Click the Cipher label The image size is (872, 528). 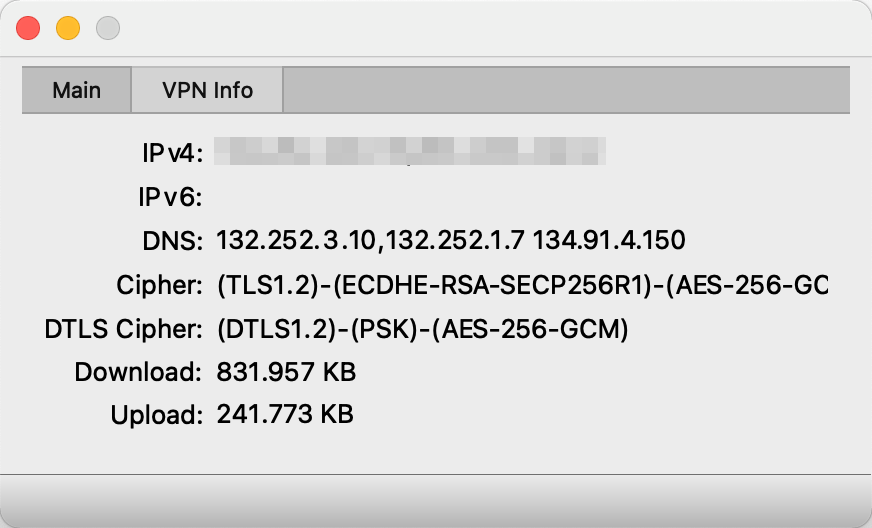pyautogui.click(x=160, y=285)
